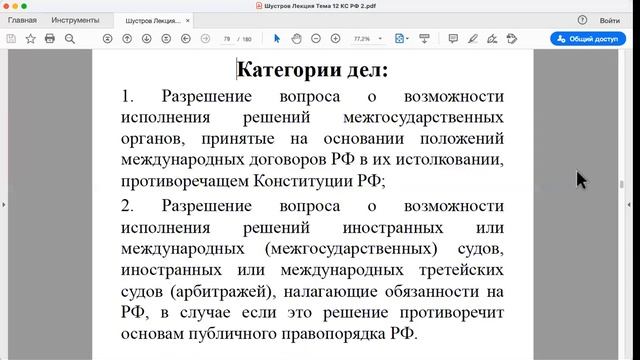The height and width of the screenshot is (360, 640).
Task: Open the Fill and Sign tool
Action: point(492,39)
